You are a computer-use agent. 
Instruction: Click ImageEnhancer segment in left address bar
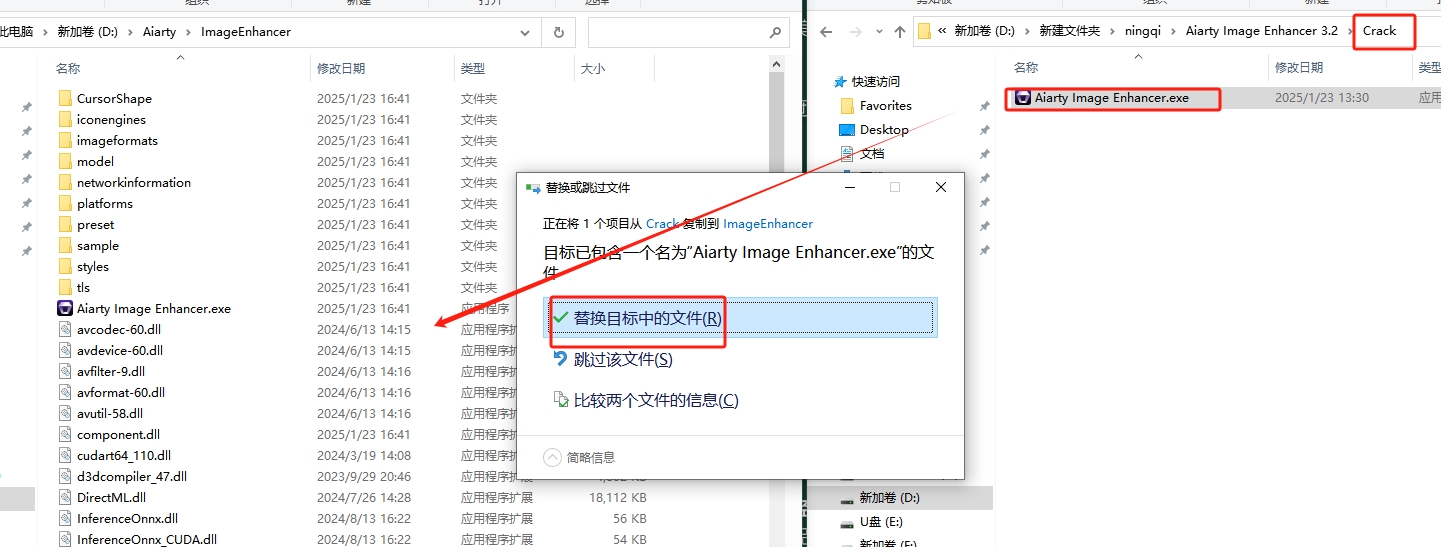246,32
